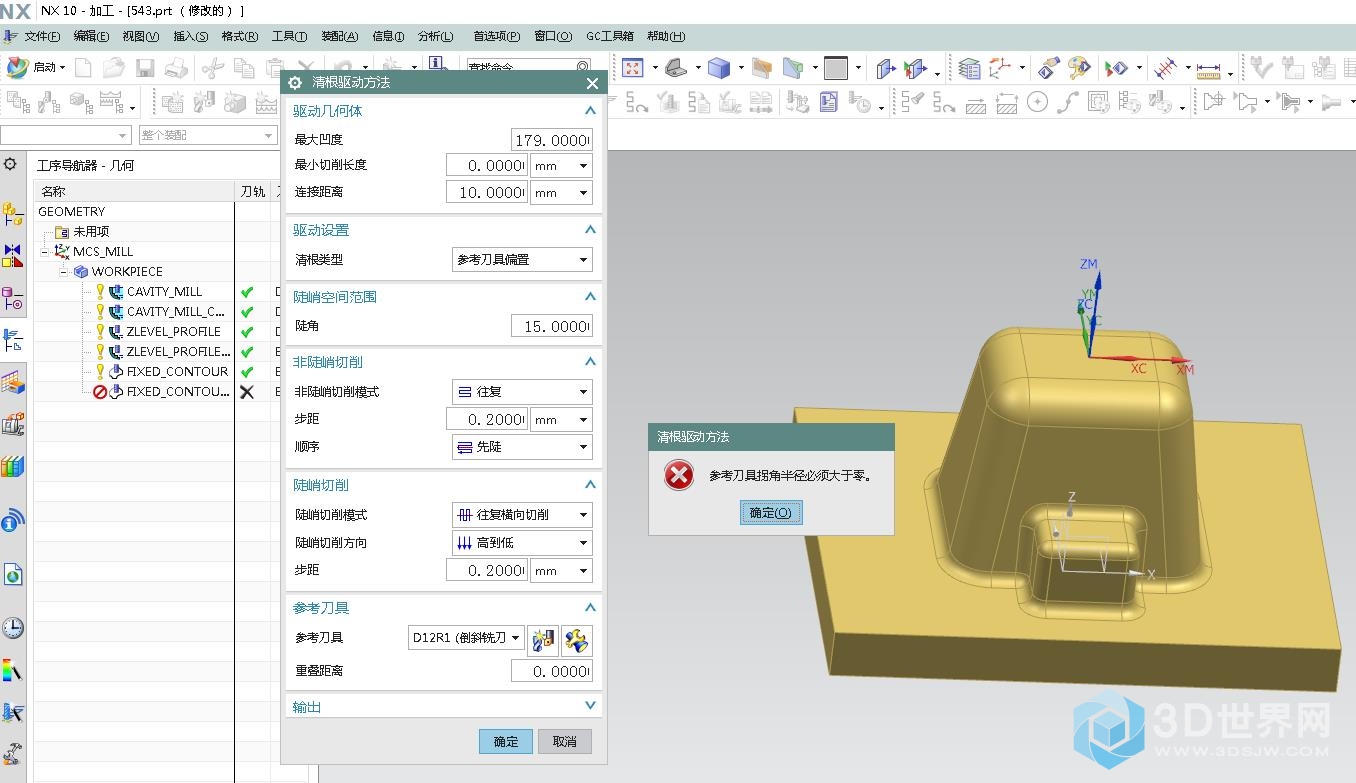
Task: Open the Roles sidebar tab
Action: point(12,755)
